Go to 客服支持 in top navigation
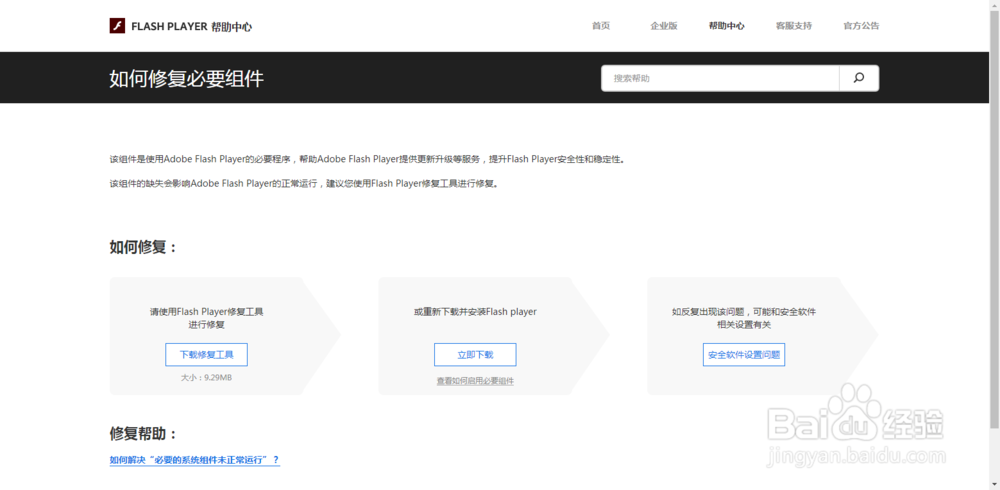1000x490 pixels. point(794,26)
